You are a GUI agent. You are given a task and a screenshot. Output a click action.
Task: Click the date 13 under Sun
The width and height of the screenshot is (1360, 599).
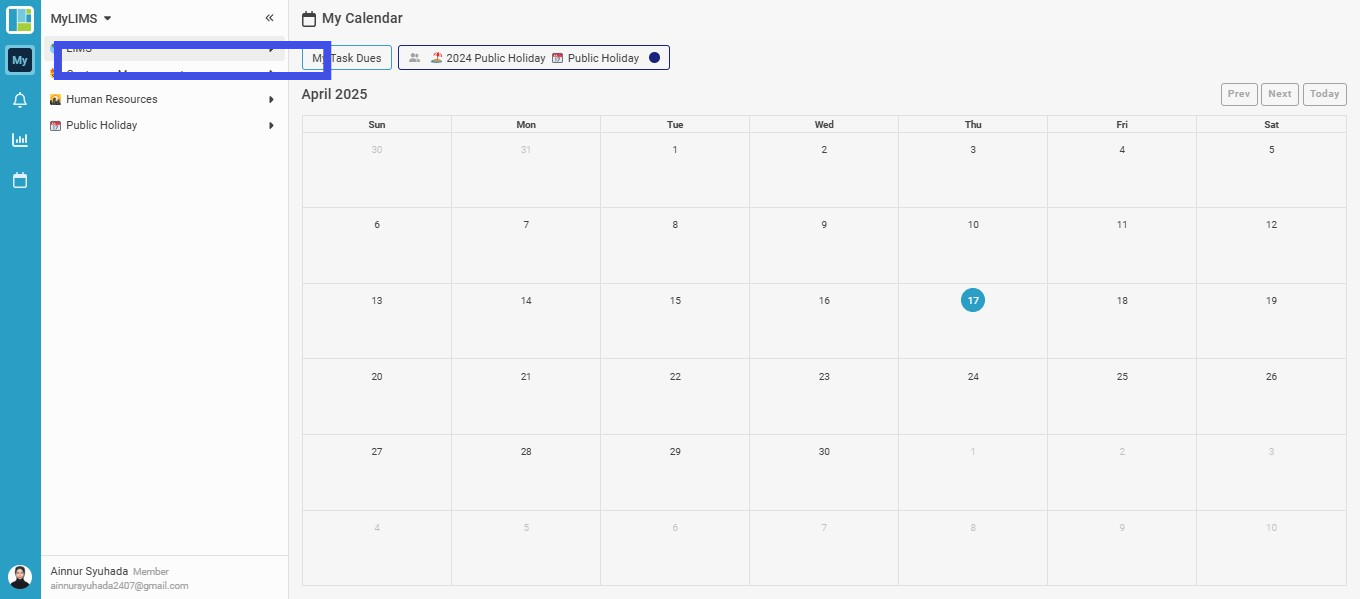377,301
